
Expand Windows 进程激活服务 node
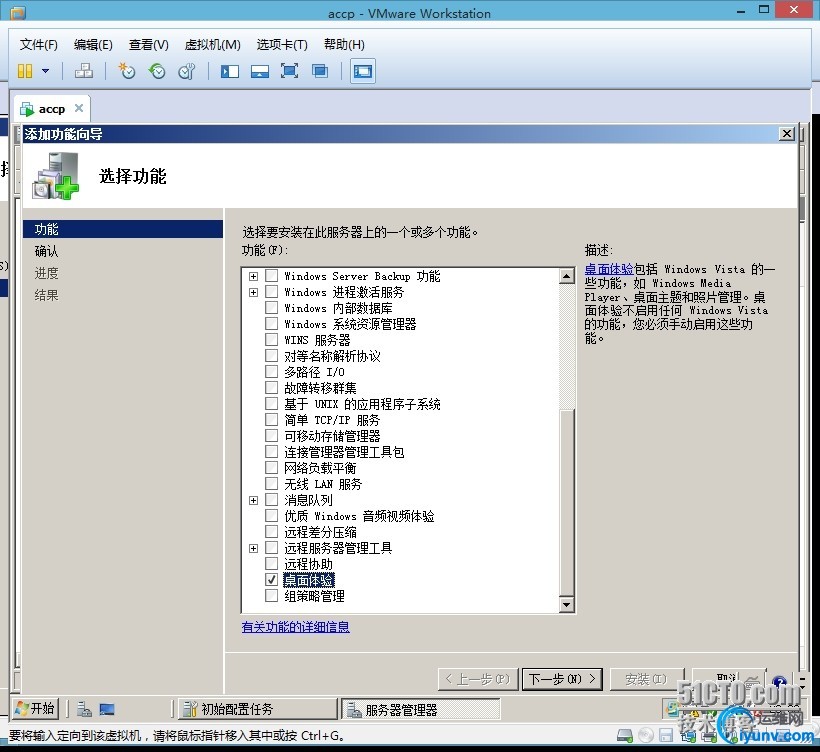pyautogui.click(x=253, y=292)
